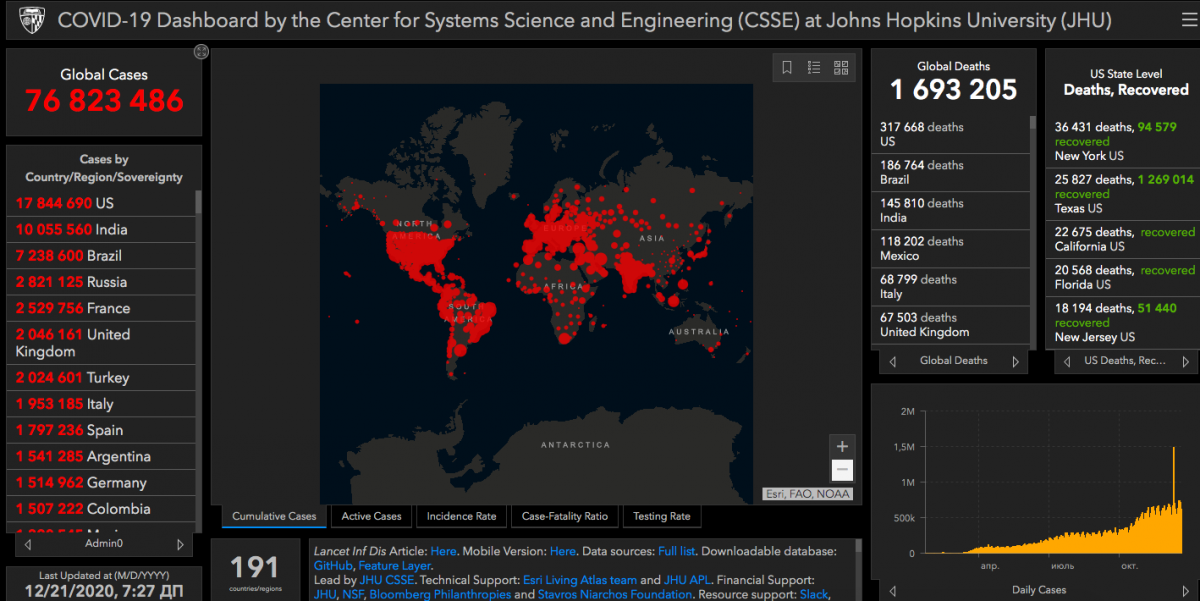1200x601 pixels.
Task: Go to previous view left of Admin0
Action: (x=28, y=544)
